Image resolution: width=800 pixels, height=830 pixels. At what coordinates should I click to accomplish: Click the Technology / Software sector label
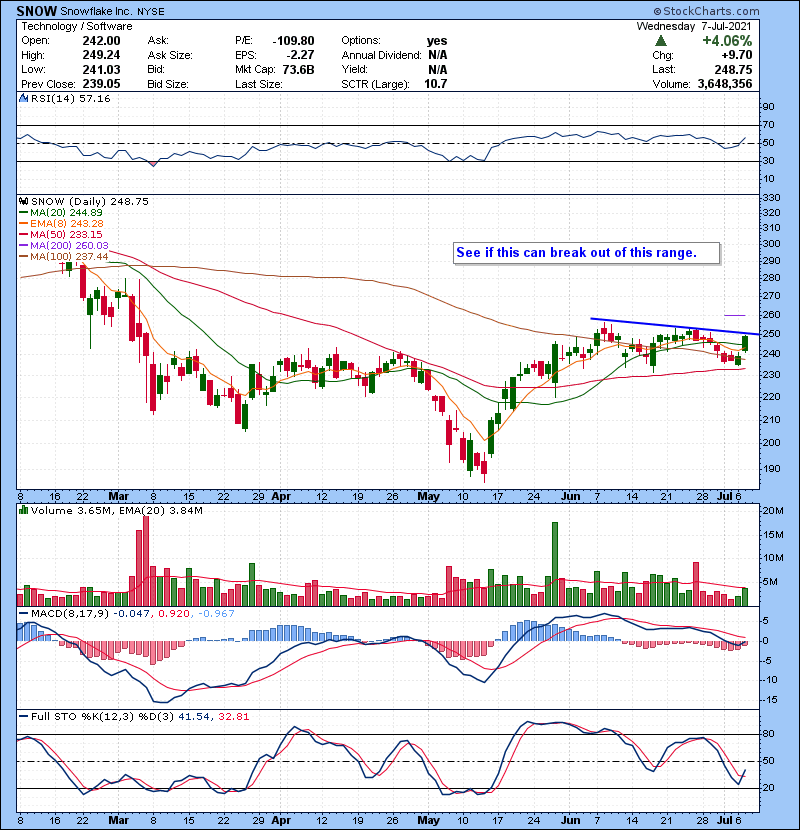click(77, 26)
